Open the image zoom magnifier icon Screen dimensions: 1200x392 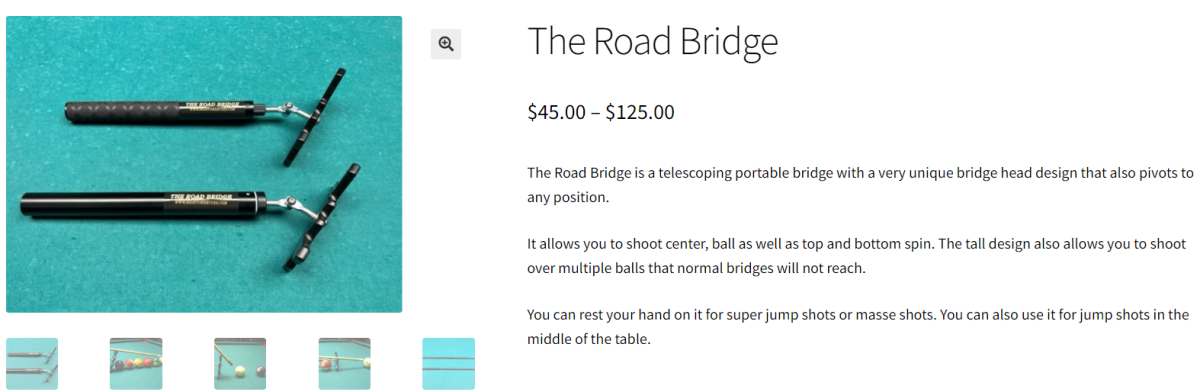coord(446,44)
